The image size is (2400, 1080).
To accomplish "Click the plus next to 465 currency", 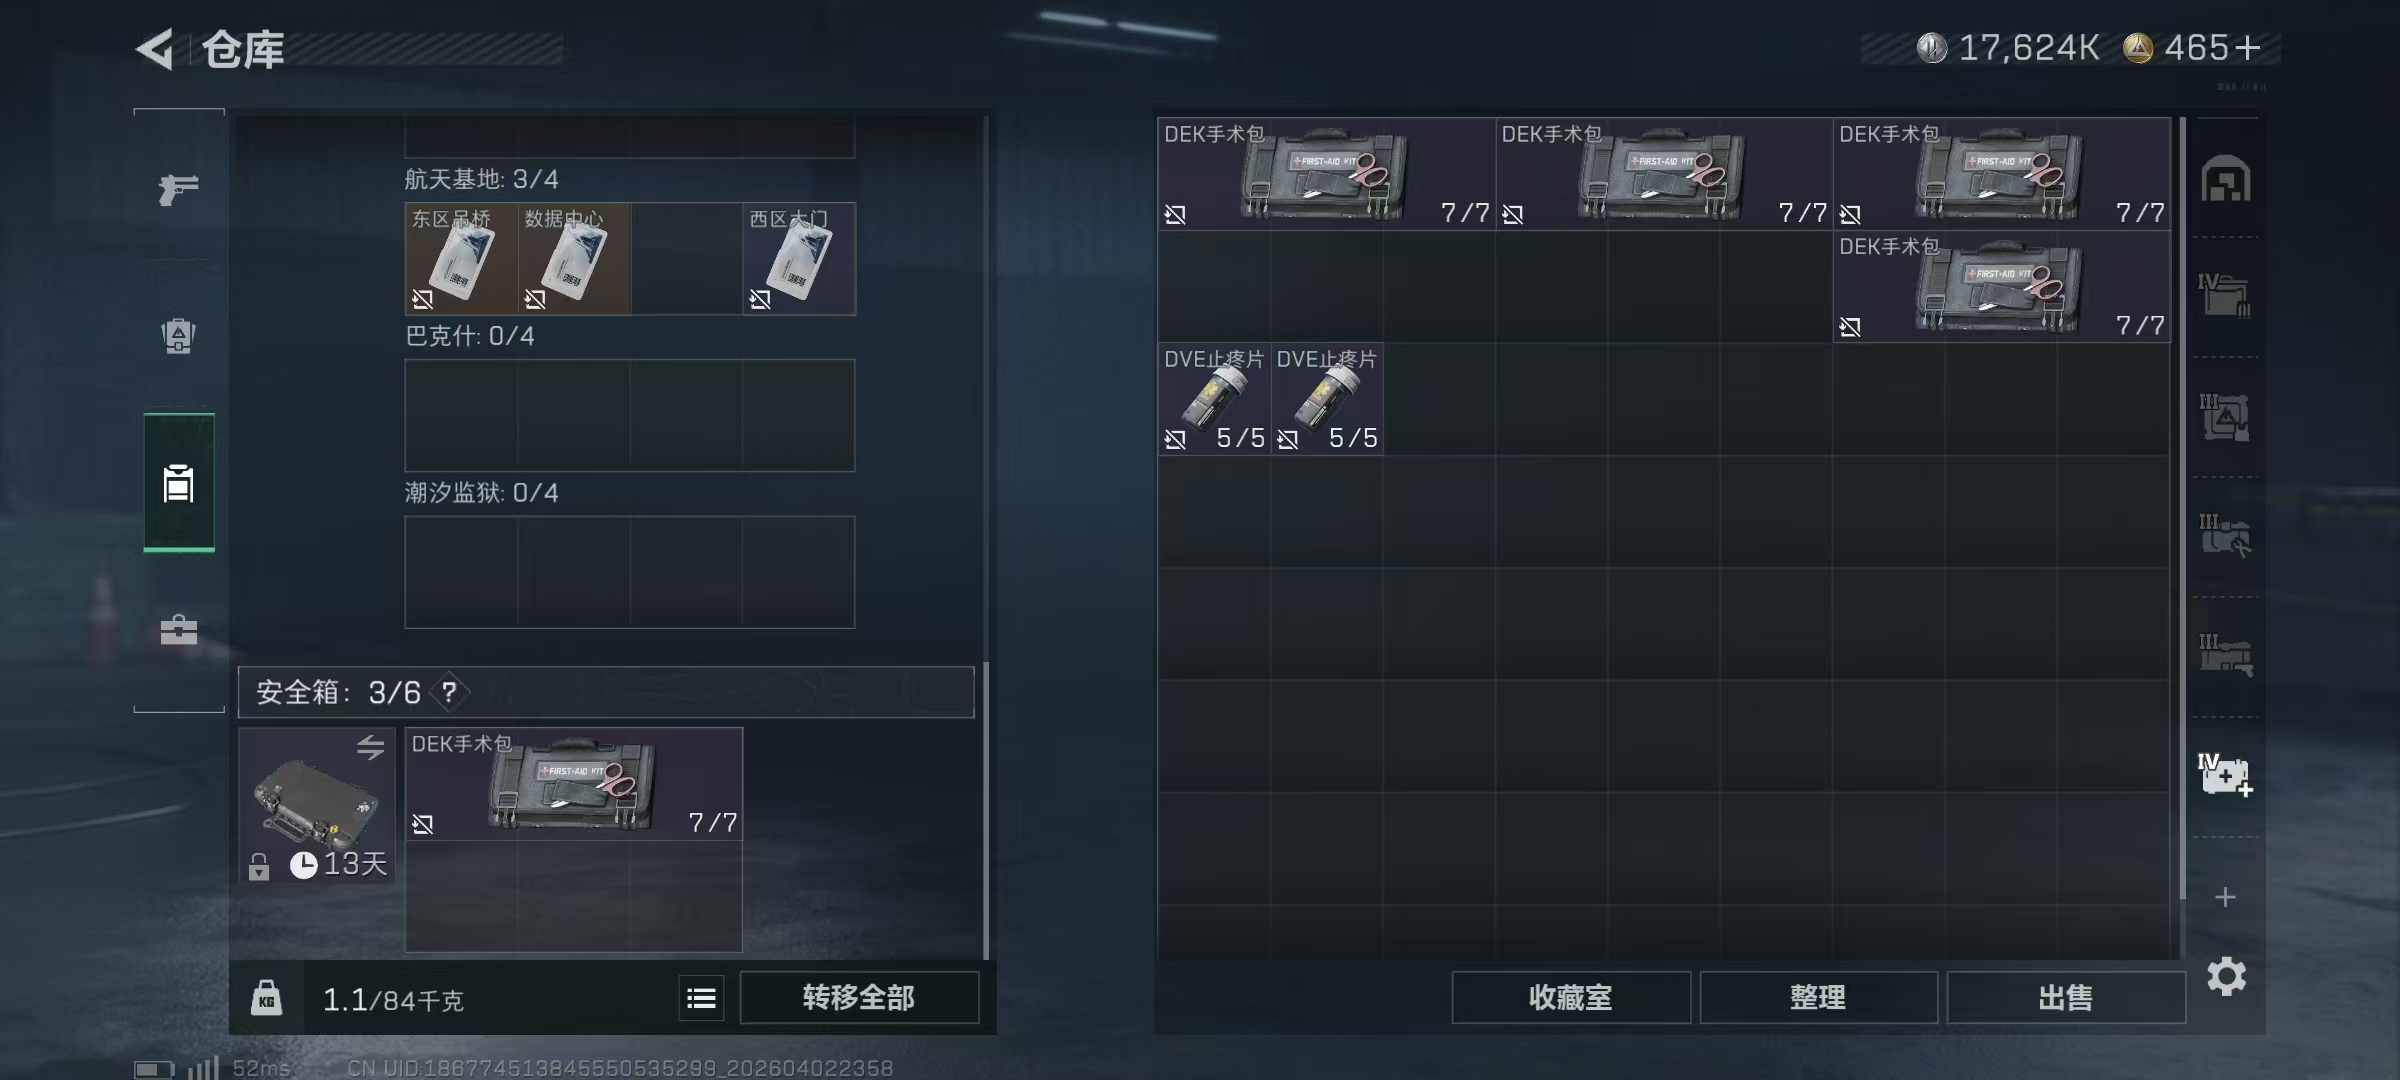I will (x=2247, y=48).
